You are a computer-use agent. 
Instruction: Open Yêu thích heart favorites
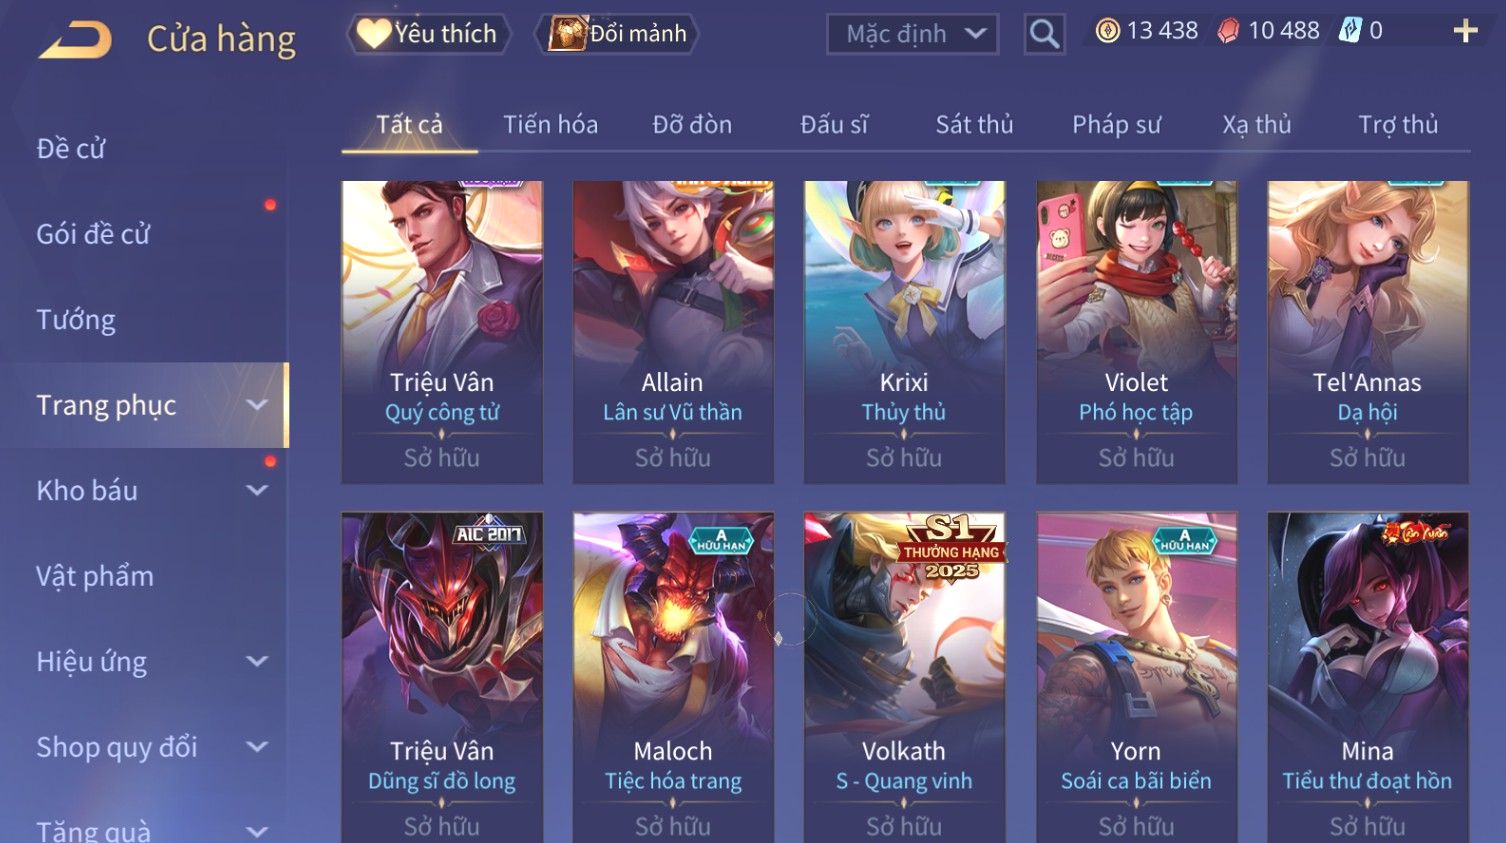pos(428,34)
